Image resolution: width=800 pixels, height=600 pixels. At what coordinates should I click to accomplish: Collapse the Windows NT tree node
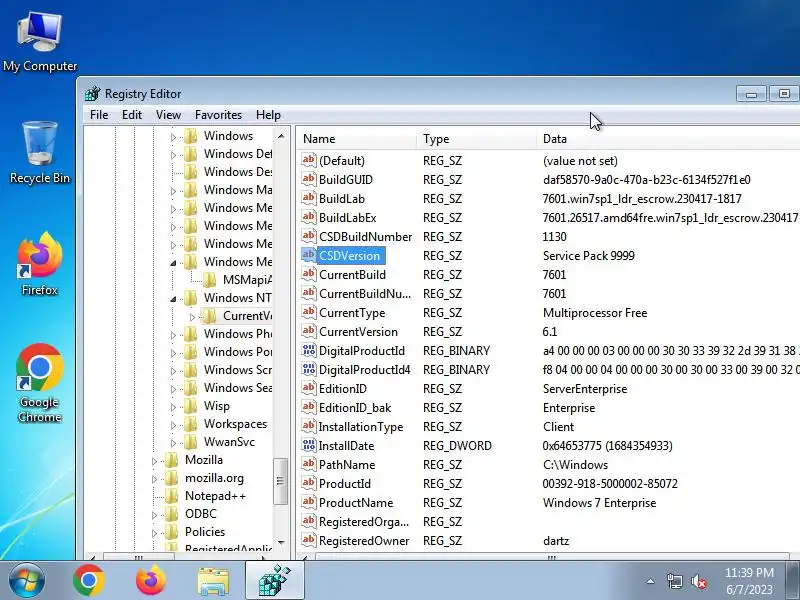click(173, 299)
